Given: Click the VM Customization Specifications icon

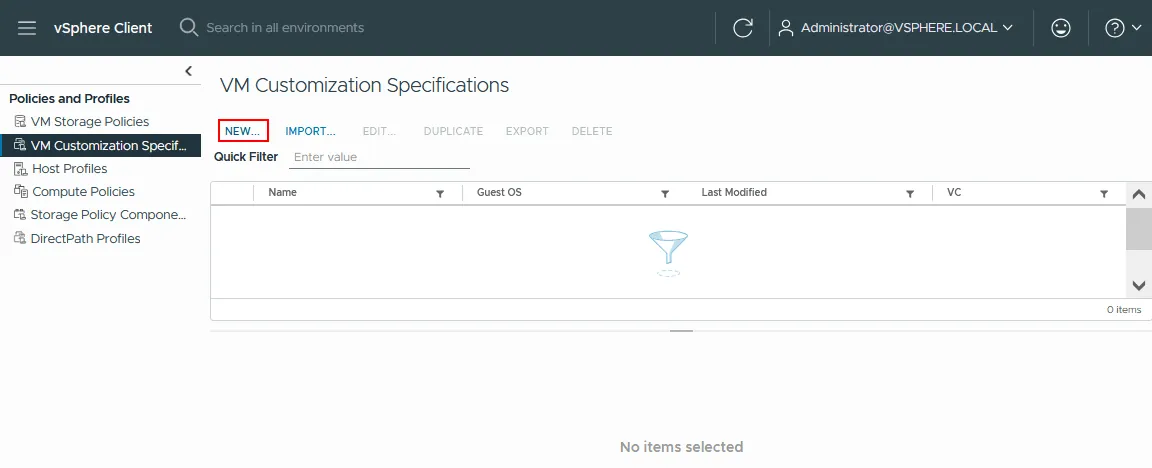Looking at the screenshot, I should click(x=19, y=145).
